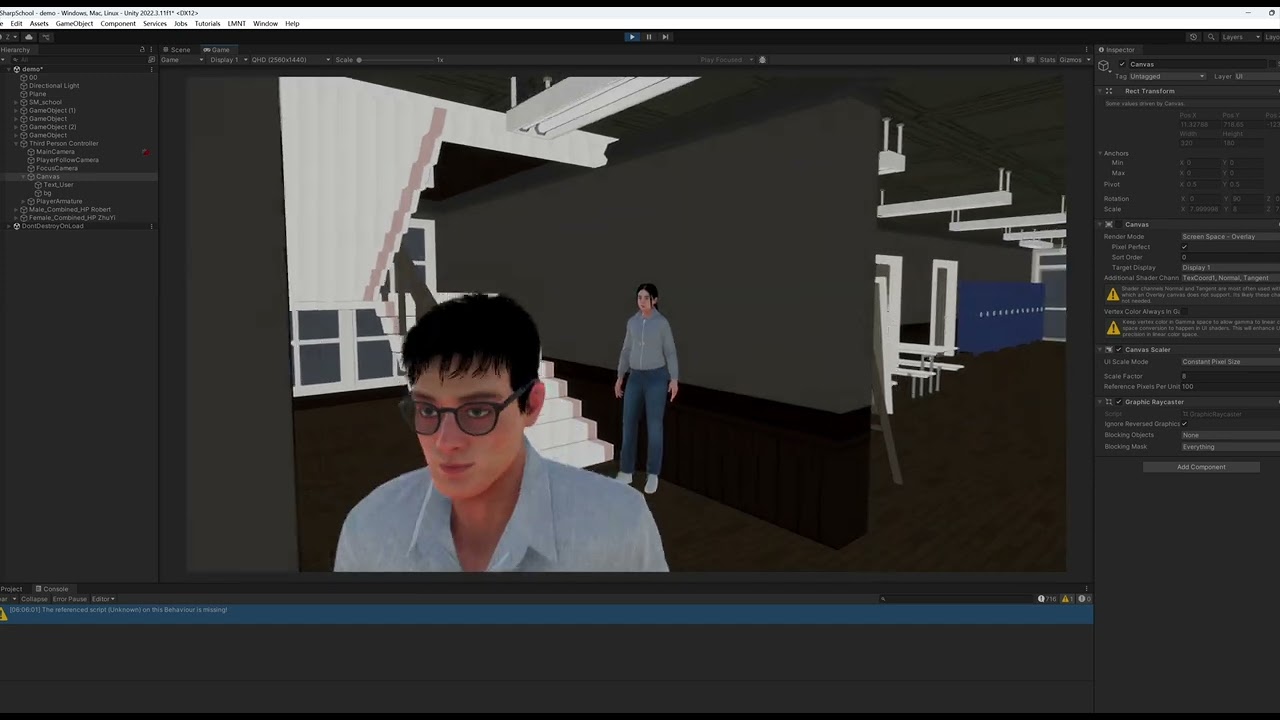The height and width of the screenshot is (720, 1280).
Task: Toggle the Graphic Raycaster component enabled checkbox
Action: click(1119, 402)
